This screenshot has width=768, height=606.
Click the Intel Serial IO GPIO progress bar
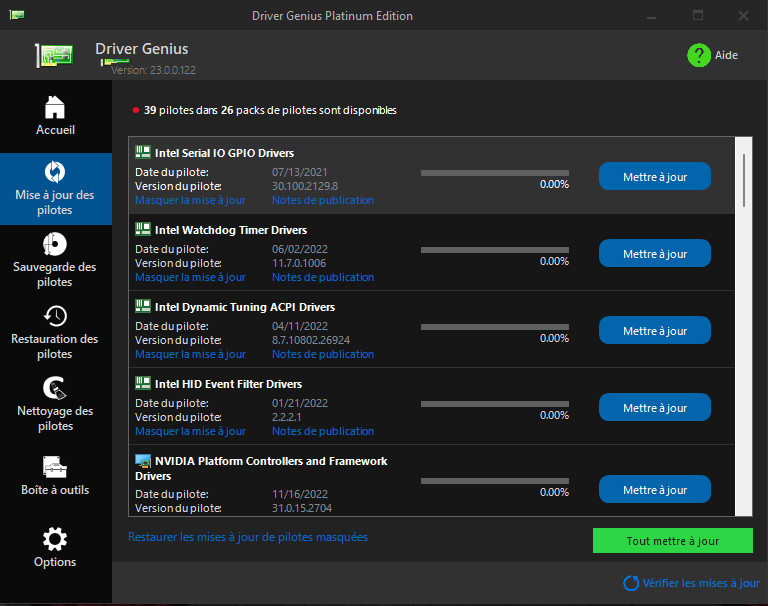pos(495,173)
